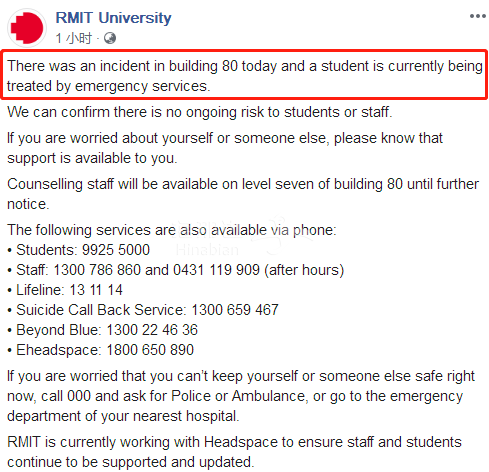
Task: Click the globe public privacy icon
Action: (x=110, y=38)
